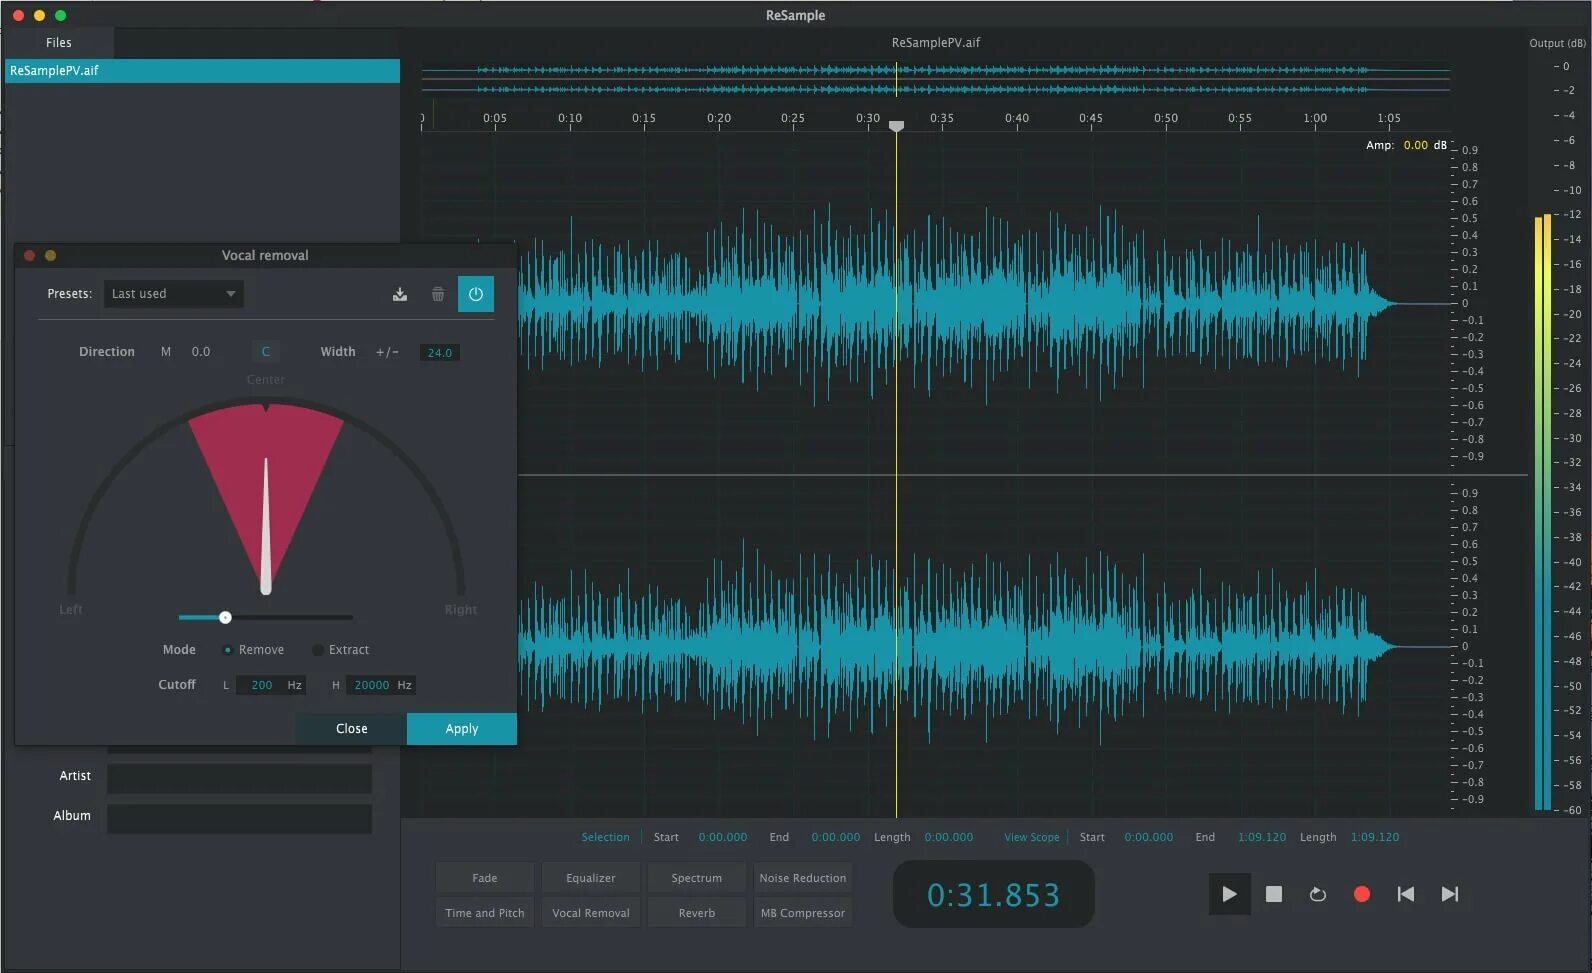Edit the Width value 24.0
1592x973 pixels.
440,353
